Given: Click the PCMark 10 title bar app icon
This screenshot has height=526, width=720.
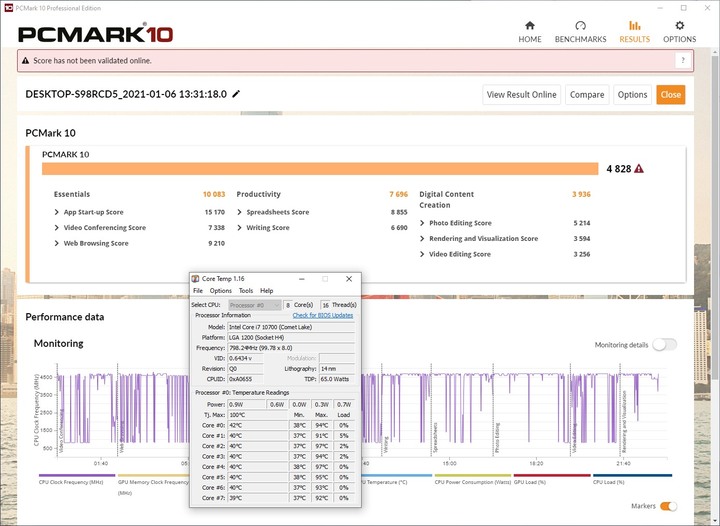Looking at the screenshot, I should (8, 8).
